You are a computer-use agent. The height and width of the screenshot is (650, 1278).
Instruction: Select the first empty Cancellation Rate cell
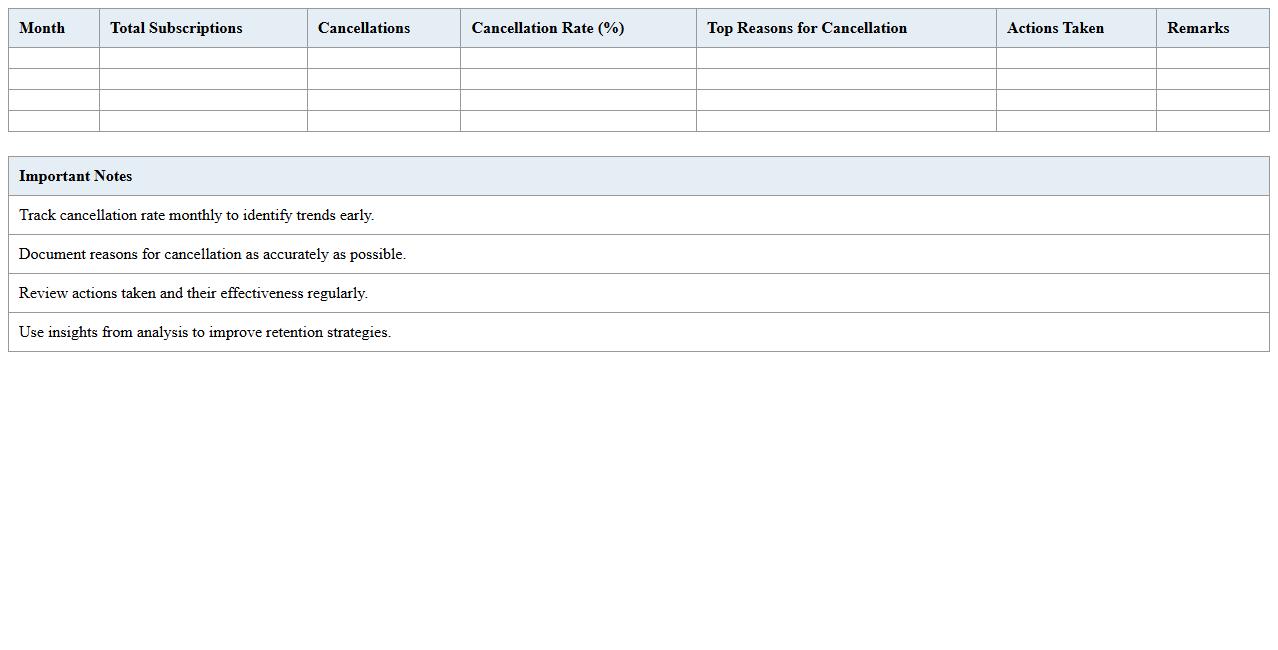coord(578,58)
